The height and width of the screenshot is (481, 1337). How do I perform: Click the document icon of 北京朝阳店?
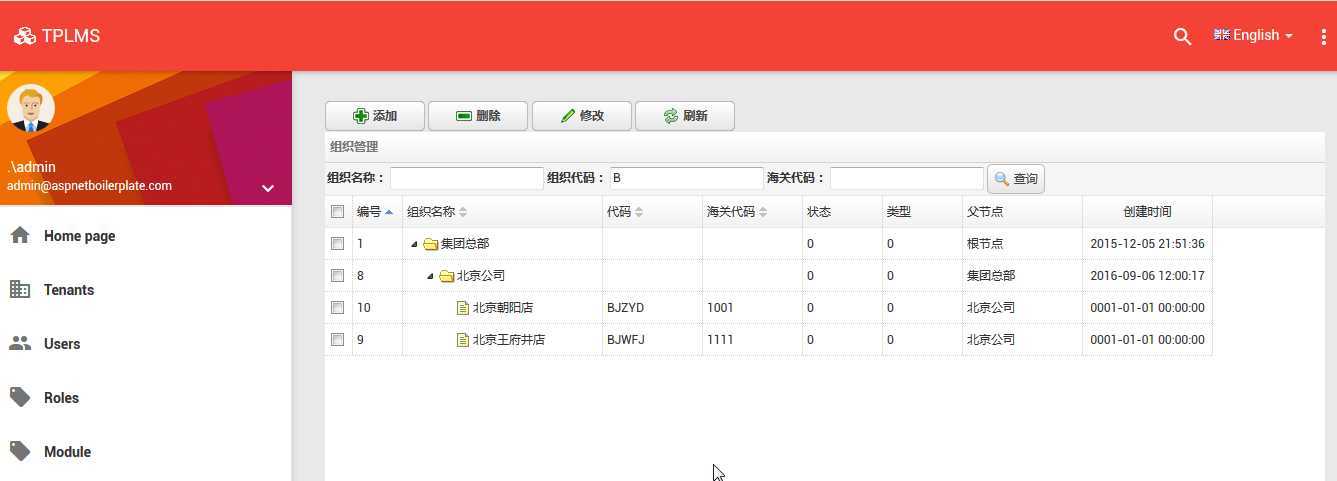(x=463, y=308)
